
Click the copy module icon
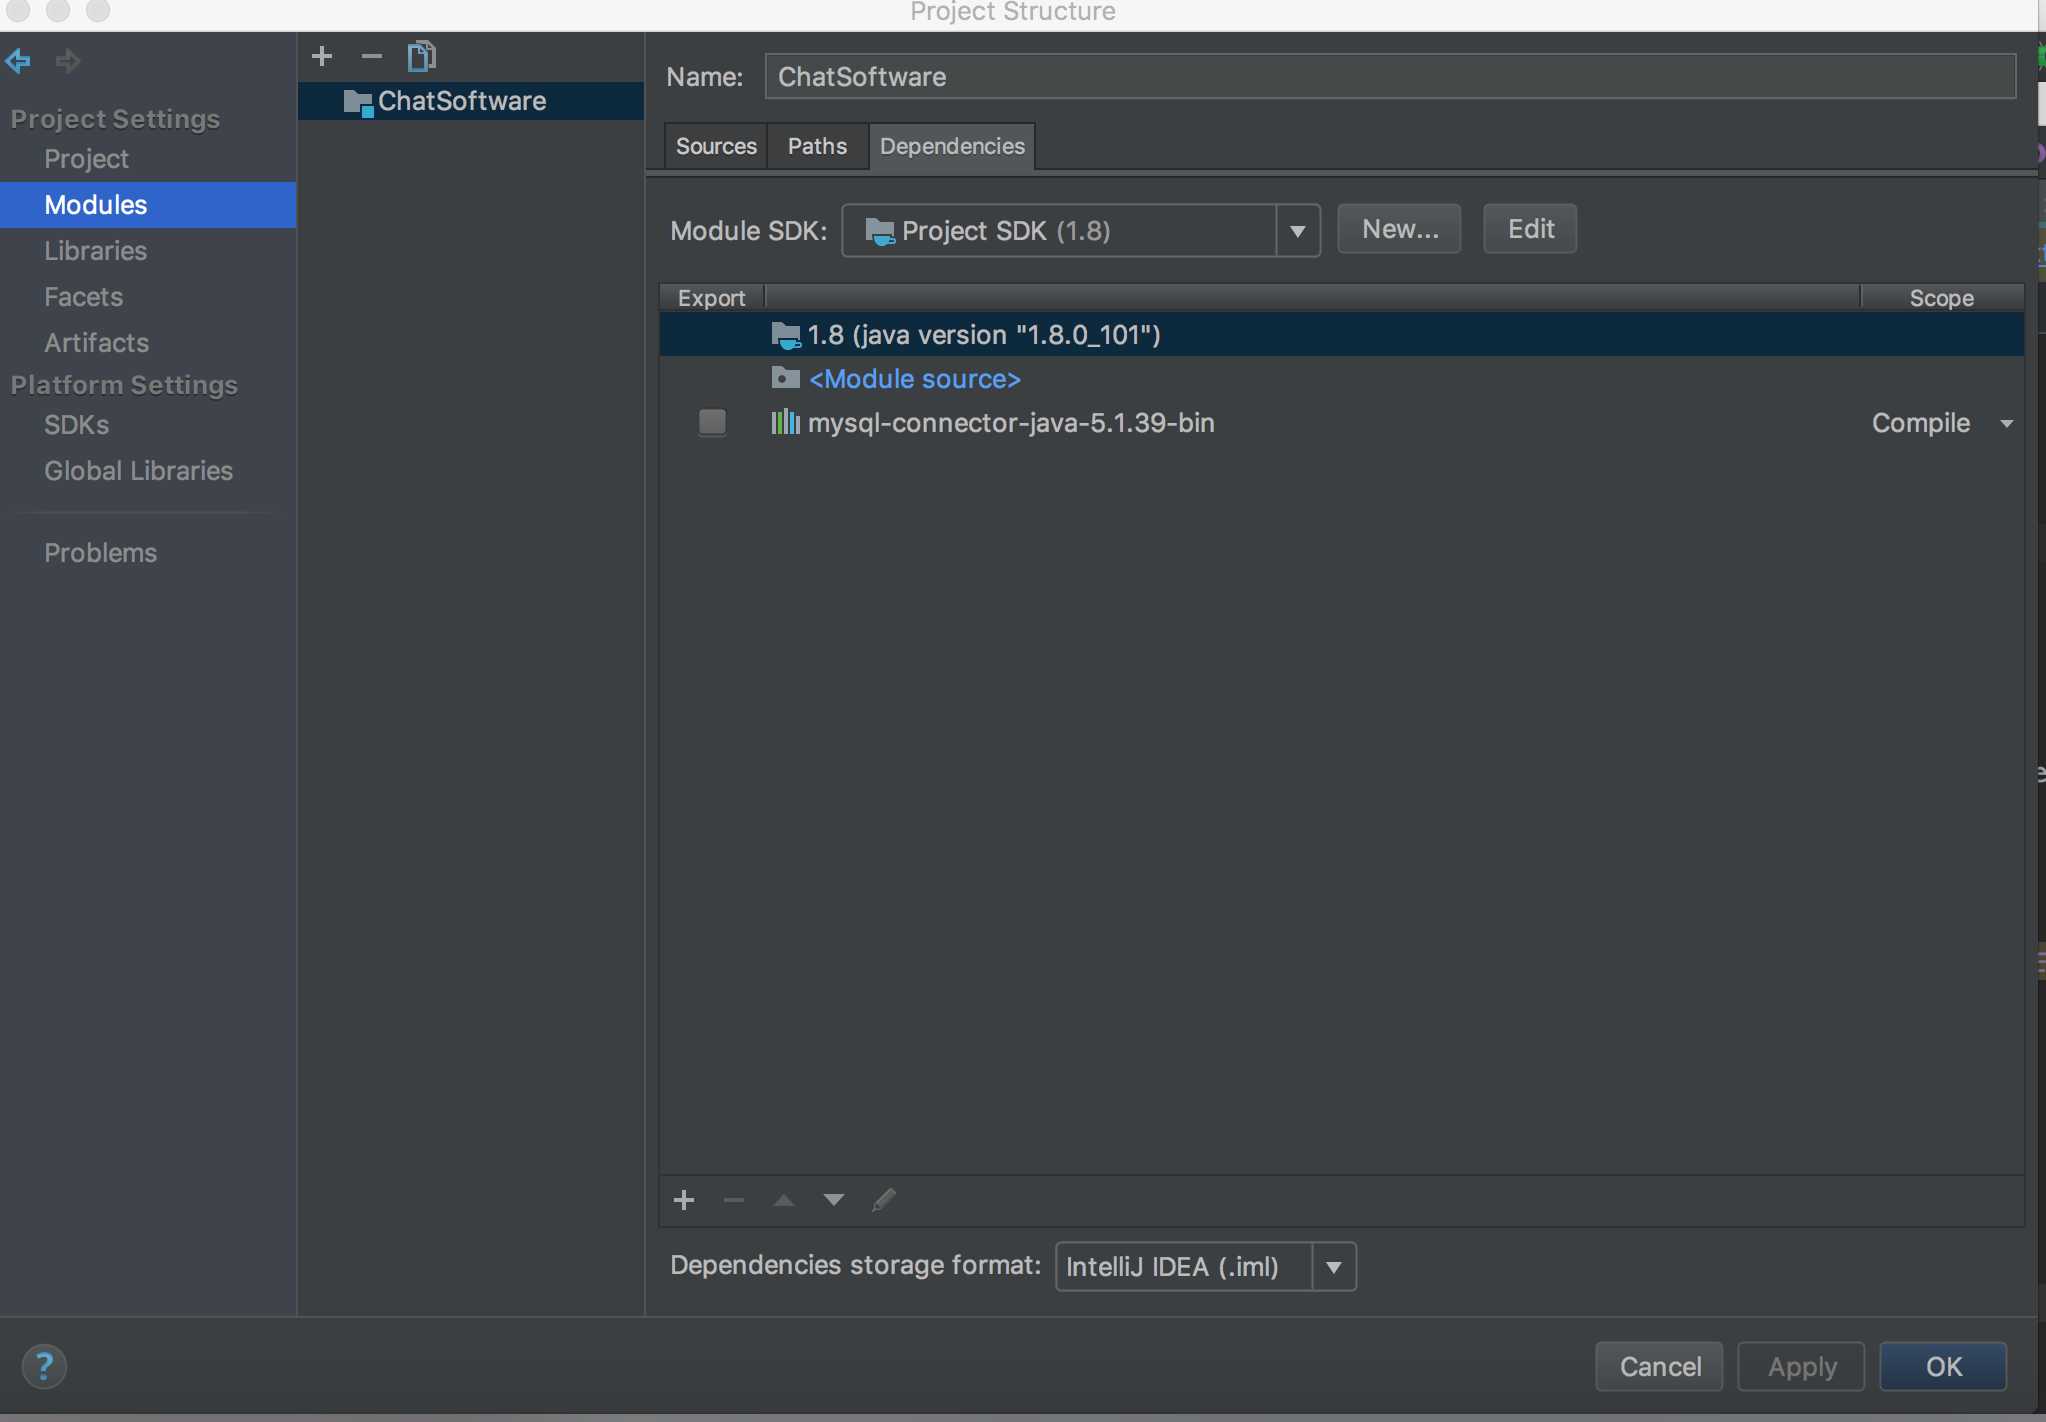(421, 57)
